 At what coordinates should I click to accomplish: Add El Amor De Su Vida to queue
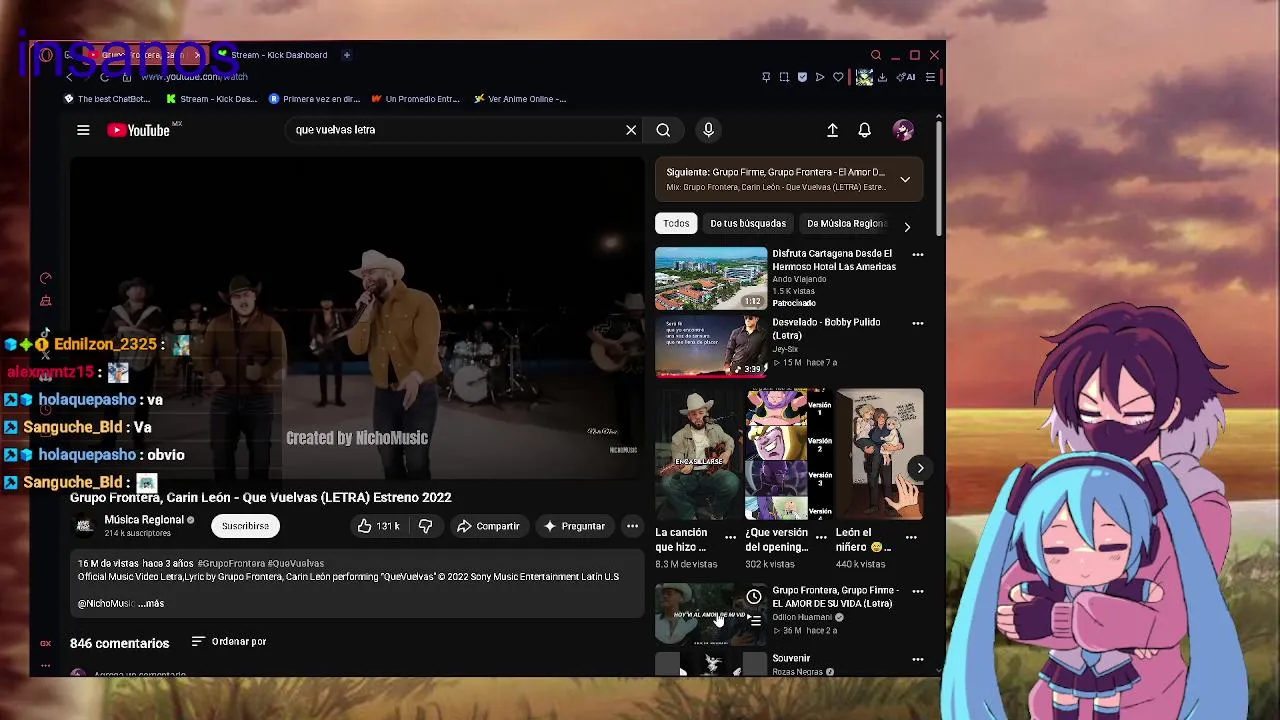tap(754, 621)
